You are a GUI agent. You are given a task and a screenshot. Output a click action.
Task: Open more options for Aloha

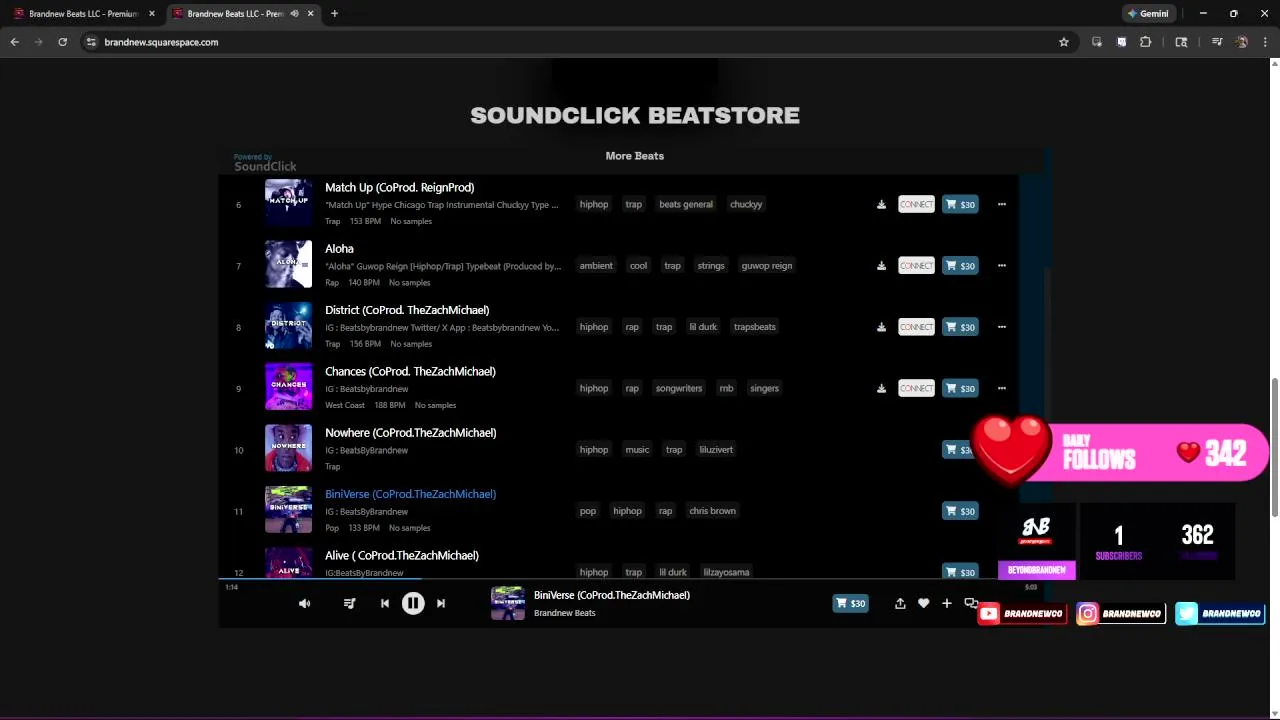(1001, 265)
